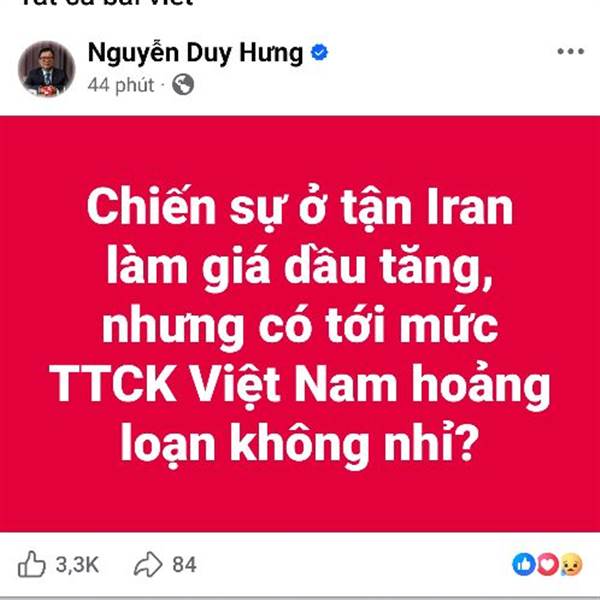Click the share arrow icon

[x=148, y=564]
